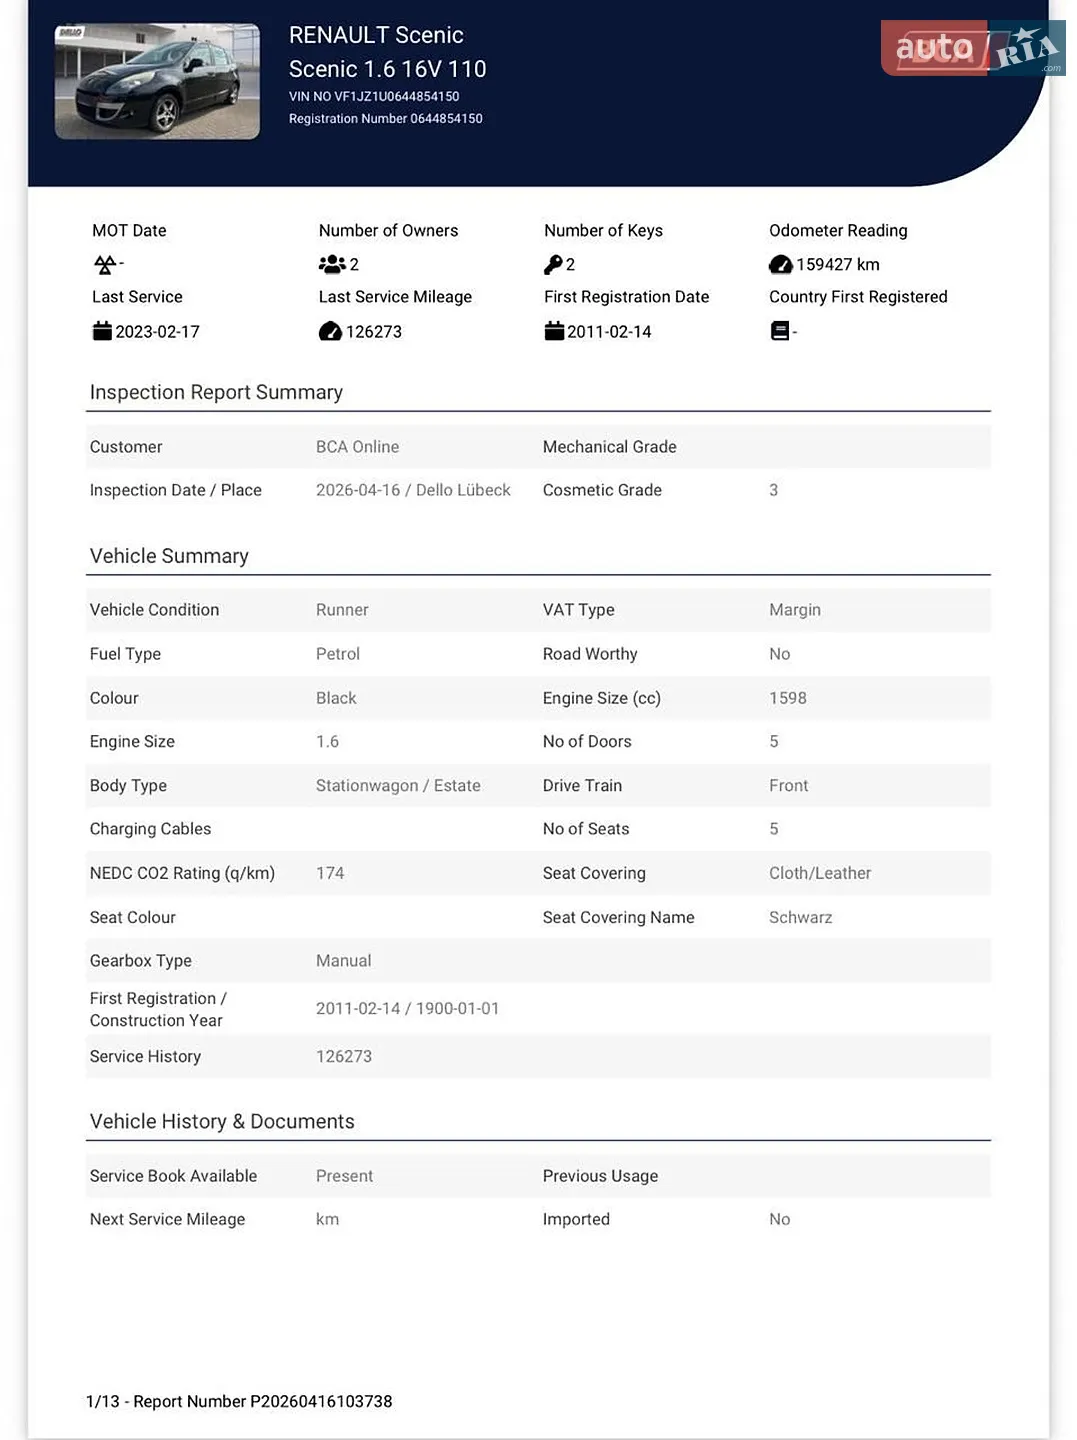The width and height of the screenshot is (1077, 1440).
Task: Click No of Seats value '5'
Action: [x=774, y=829]
